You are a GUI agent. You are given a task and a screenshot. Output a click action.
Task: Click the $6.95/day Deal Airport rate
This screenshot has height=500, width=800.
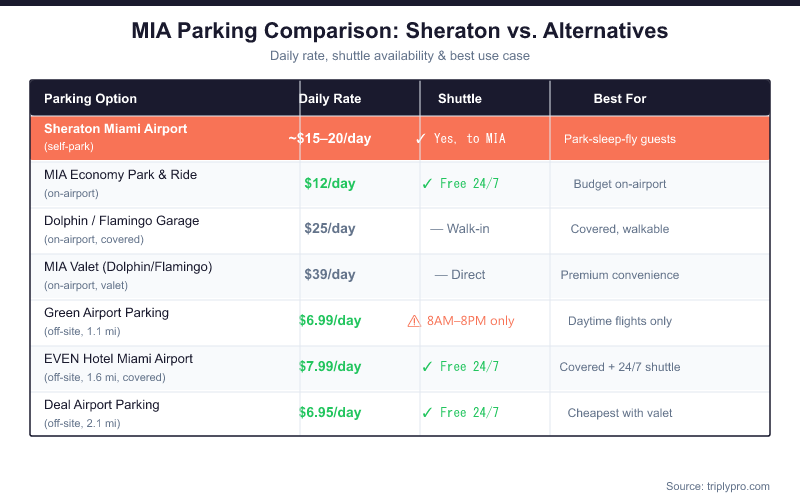pos(330,413)
